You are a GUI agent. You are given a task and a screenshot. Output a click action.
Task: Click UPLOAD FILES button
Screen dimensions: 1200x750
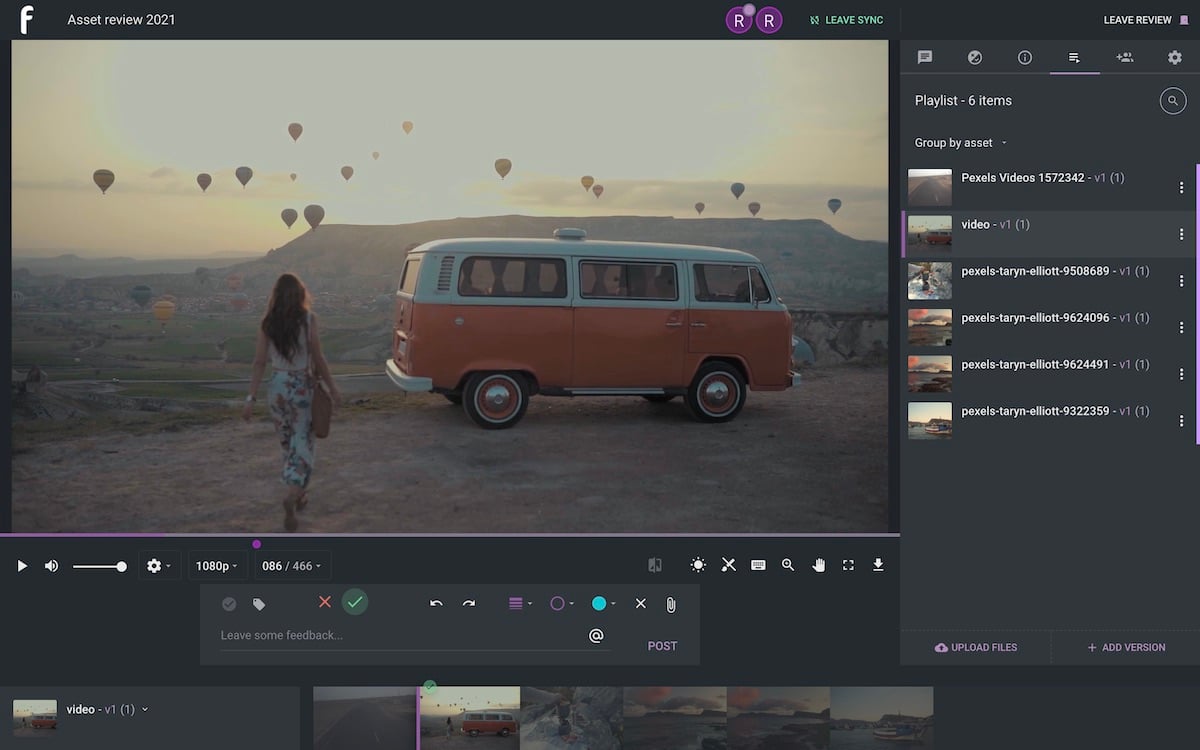(975, 648)
